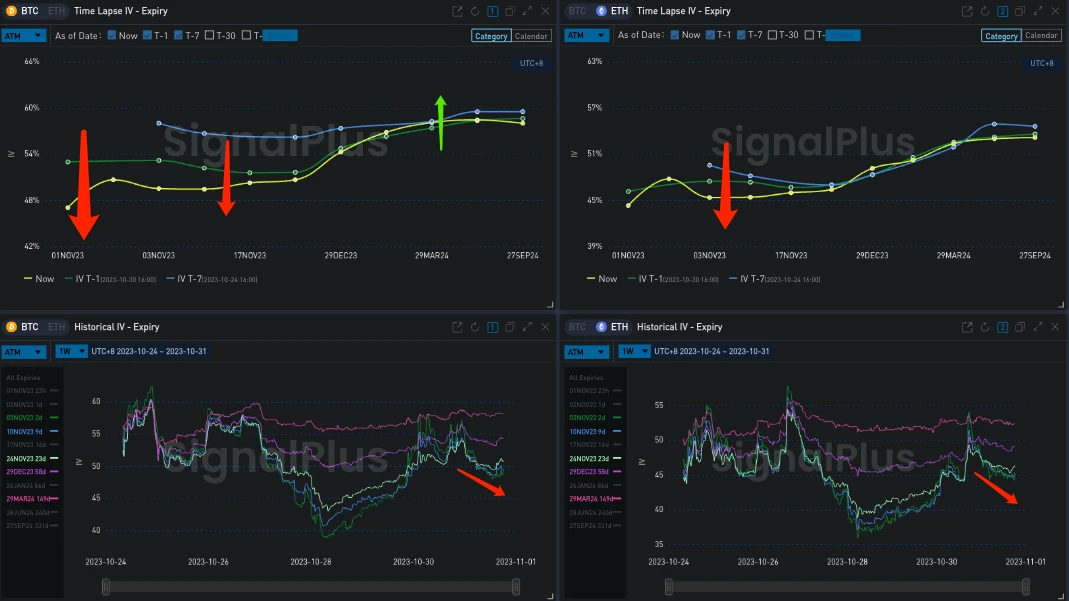
Task: Open the 1W period dropdown in BTC Historical IV
Action: point(70,352)
